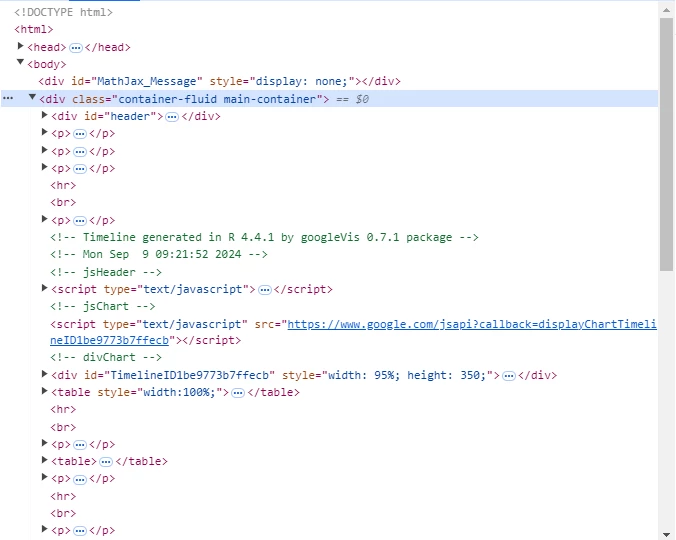Open the google.com/jsapi script src link
676x540 pixels.
(353, 332)
